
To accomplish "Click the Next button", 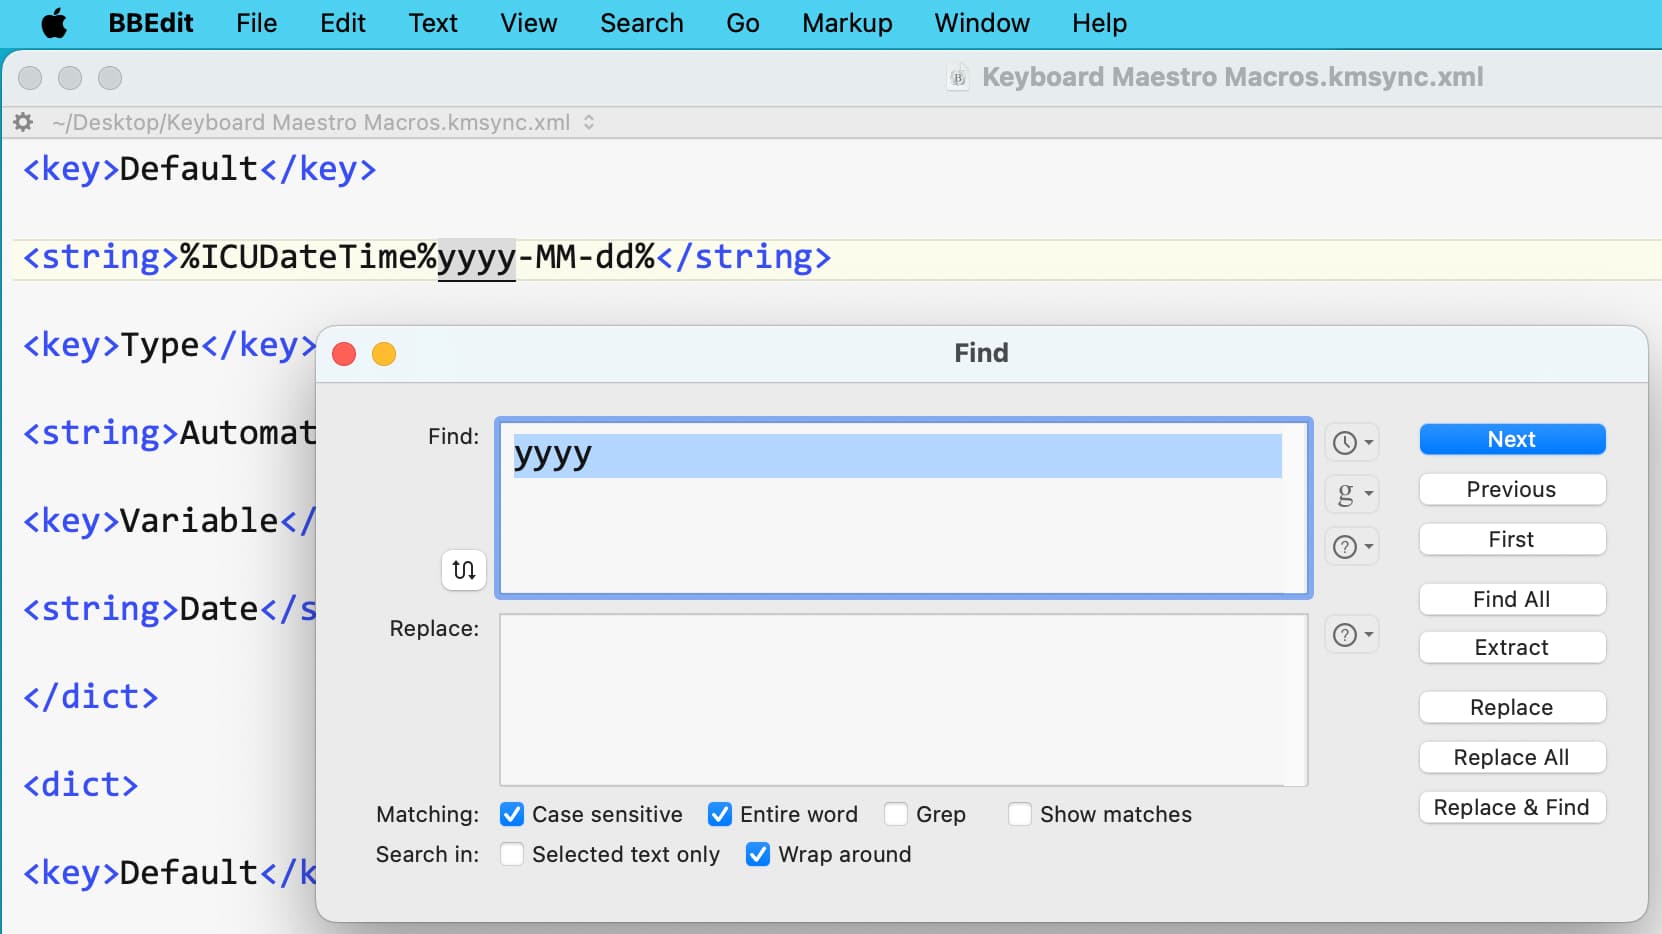I will 1512,439.
